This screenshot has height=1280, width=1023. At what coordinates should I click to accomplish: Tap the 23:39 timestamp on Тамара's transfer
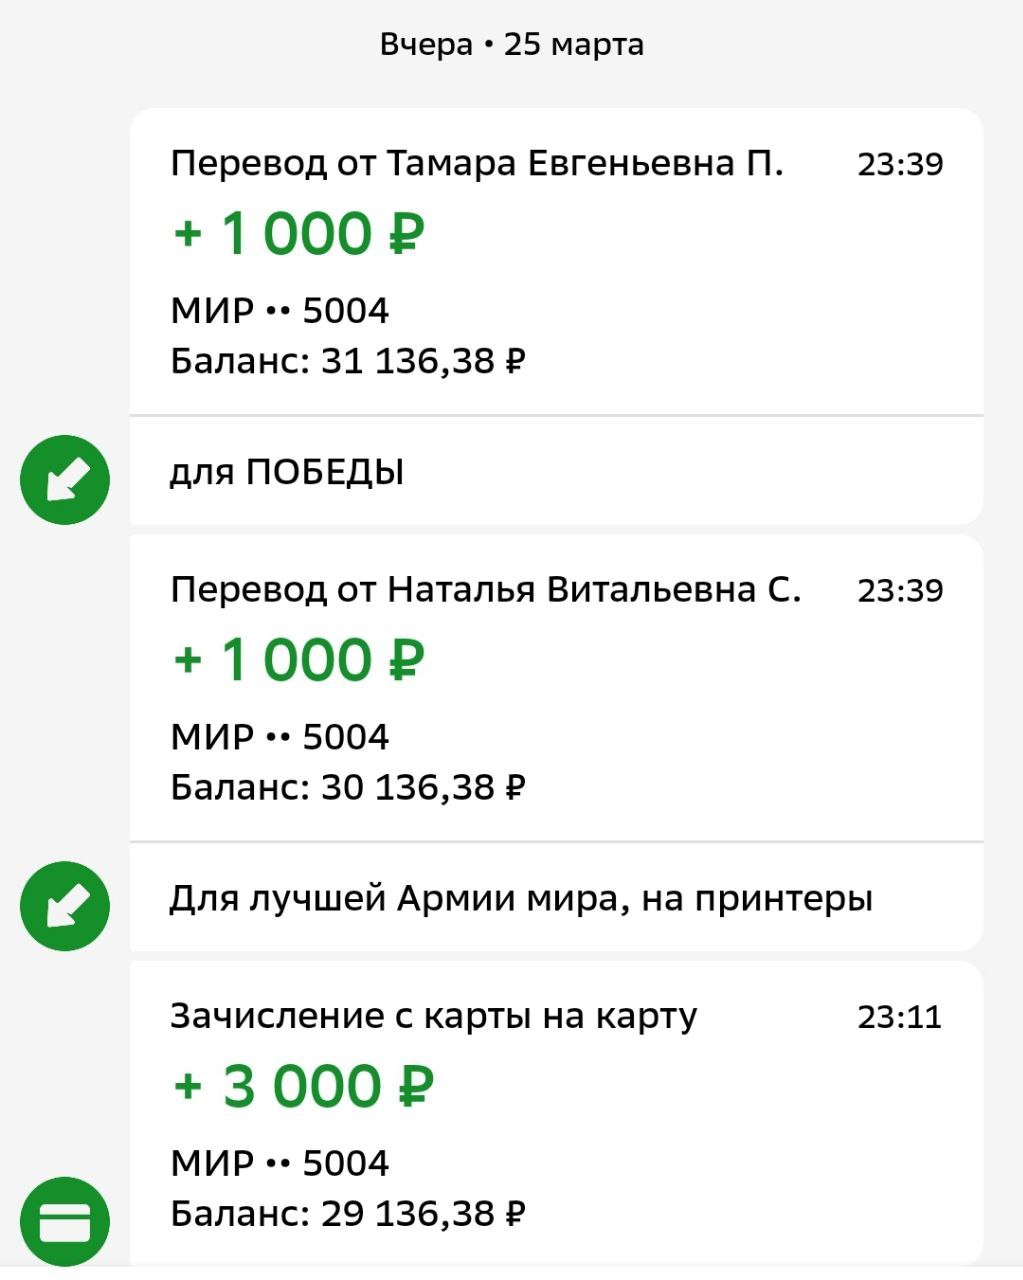pyautogui.click(x=900, y=164)
